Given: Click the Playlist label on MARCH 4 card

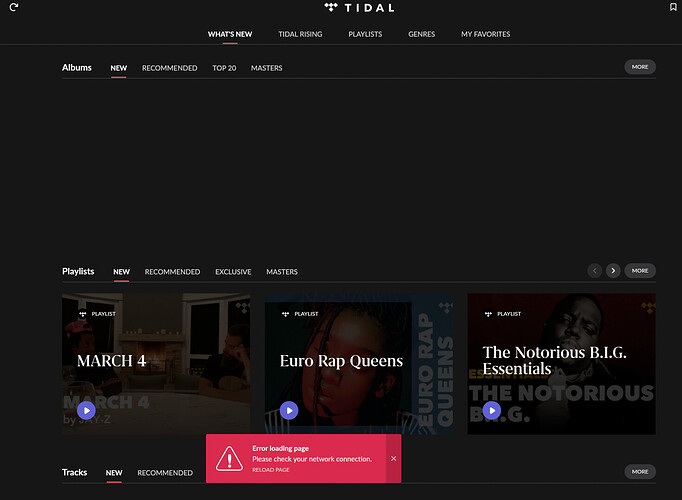Looking at the screenshot, I should (x=104, y=314).
